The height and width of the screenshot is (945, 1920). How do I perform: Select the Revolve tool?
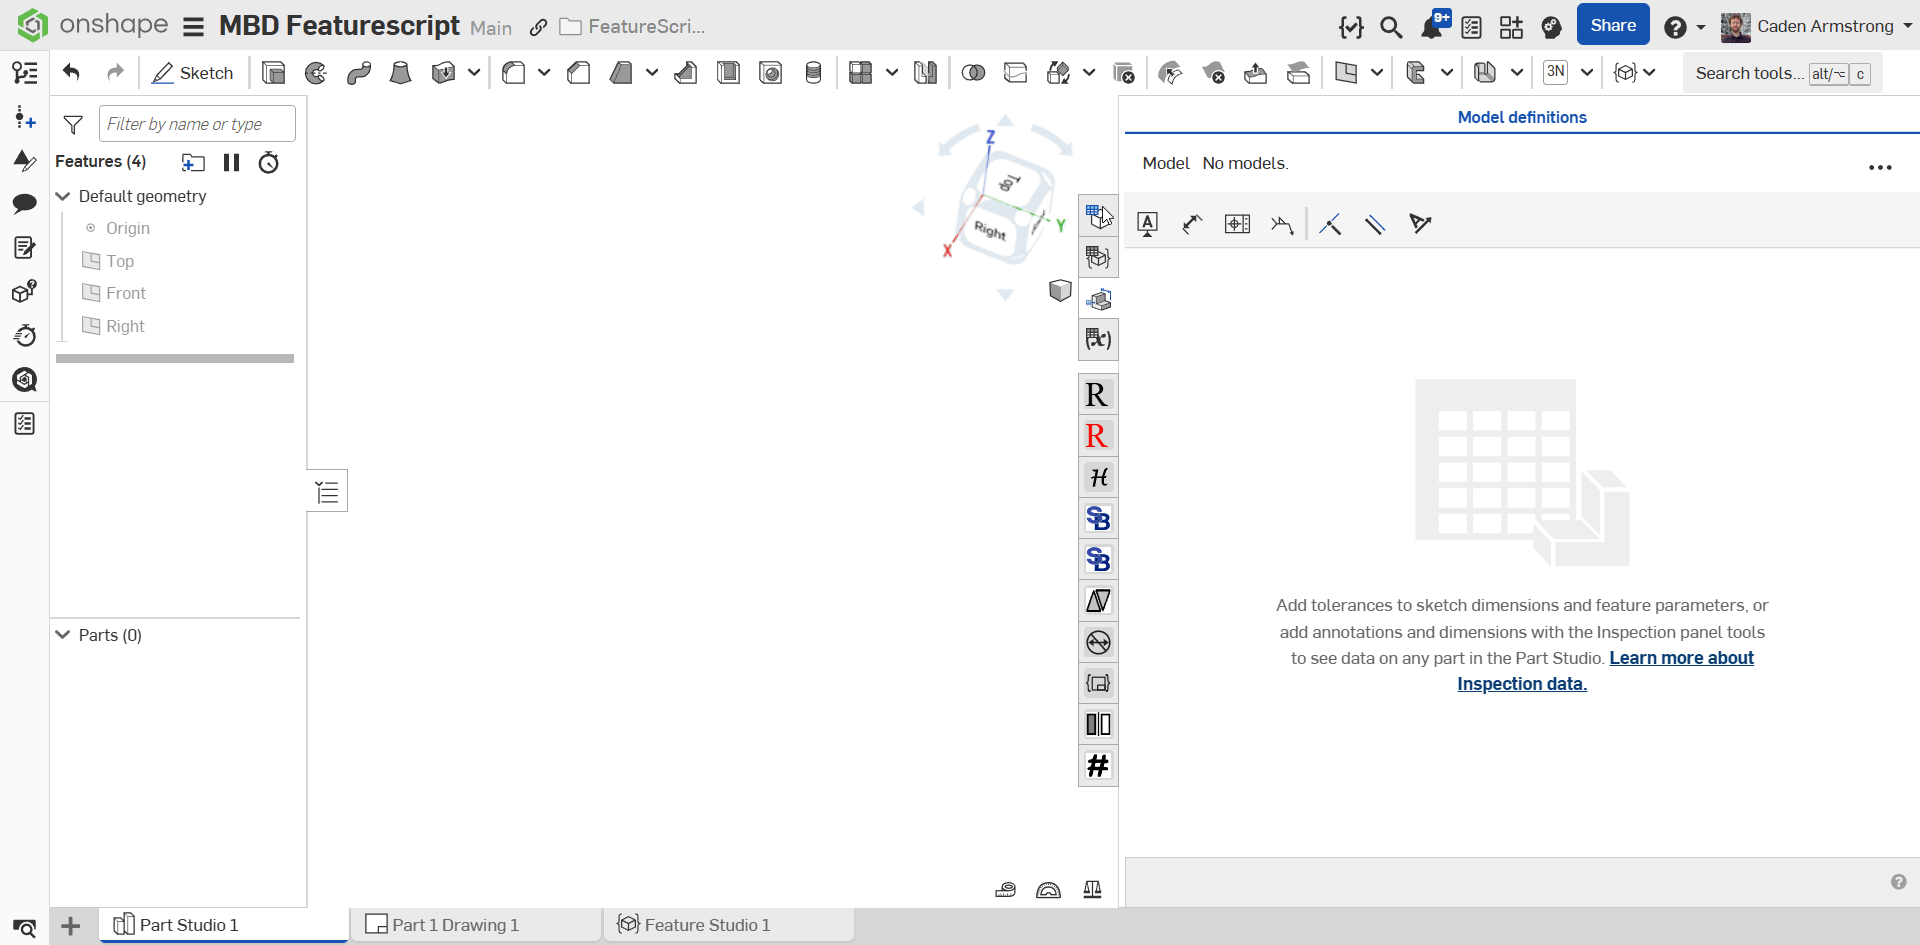316,73
